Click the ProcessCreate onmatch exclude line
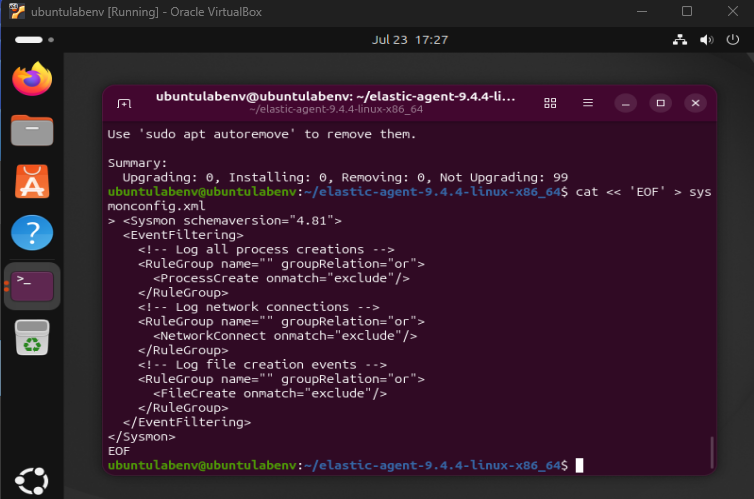 pos(281,278)
